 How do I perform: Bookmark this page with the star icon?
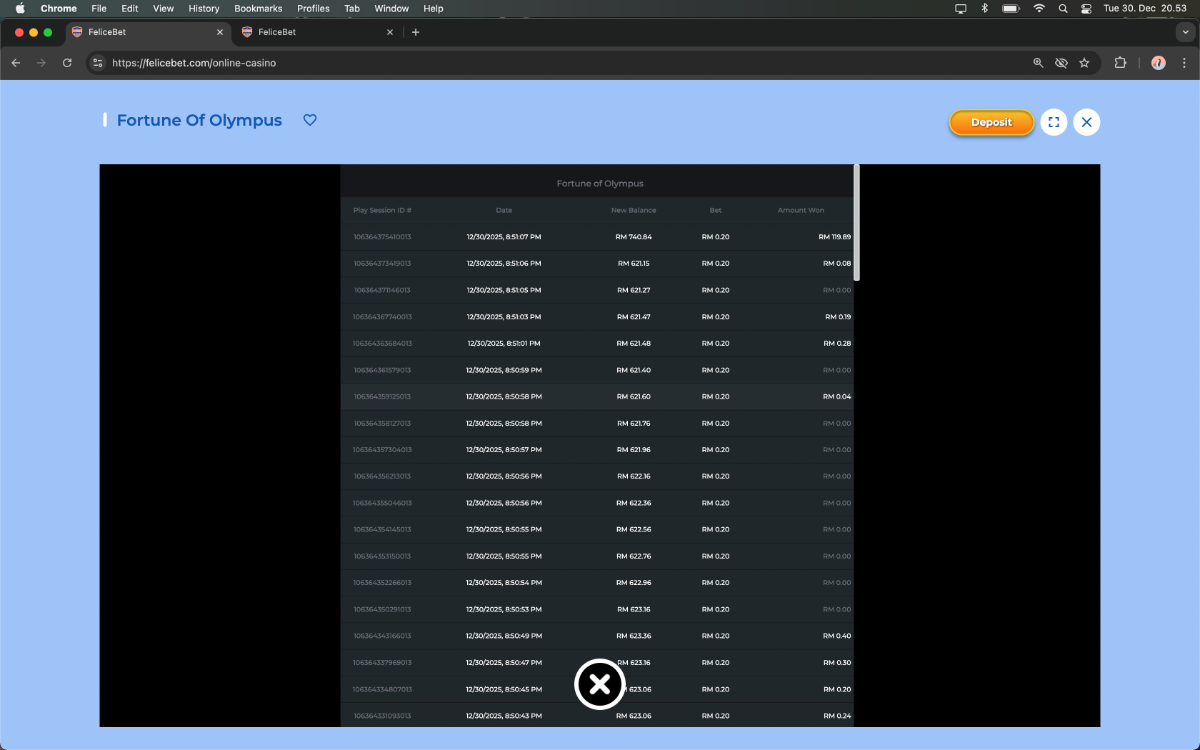[1084, 63]
